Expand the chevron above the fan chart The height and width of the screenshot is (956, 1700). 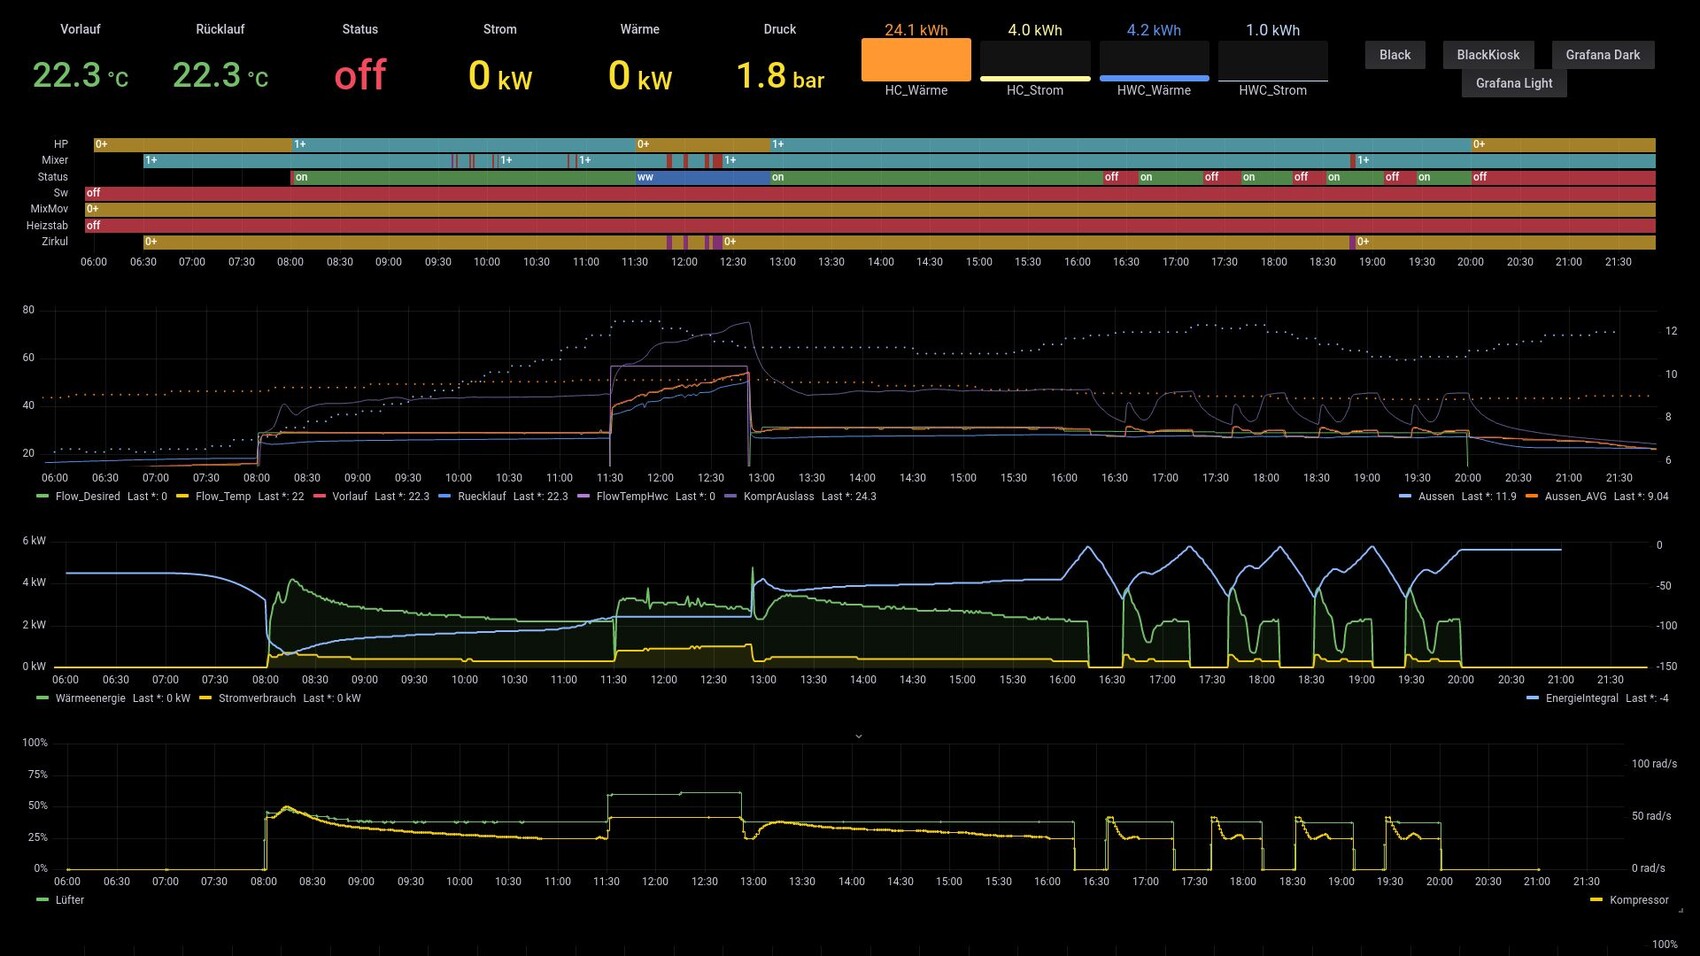tap(858, 736)
